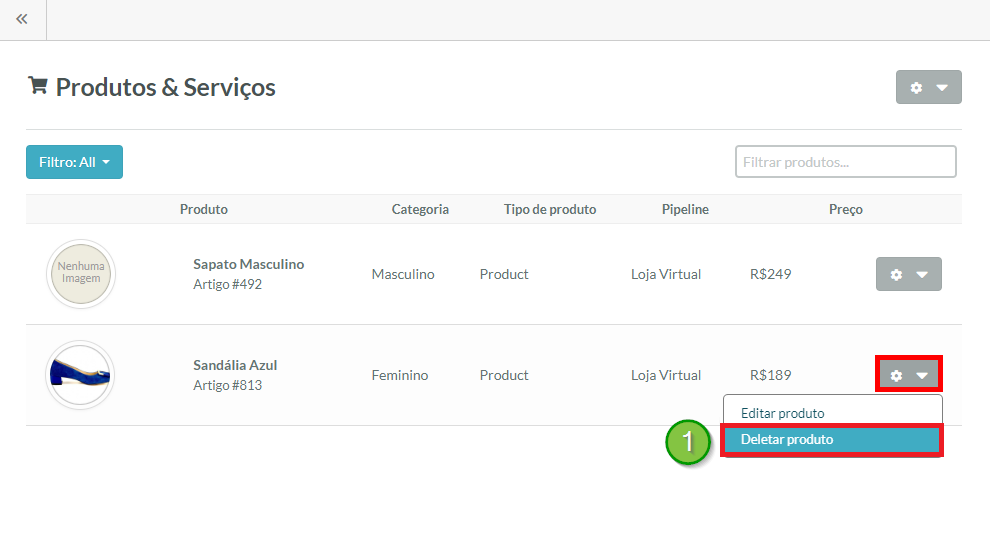Image resolution: width=990 pixels, height=553 pixels.
Task: Sort by the Preço column header
Action: 845,209
